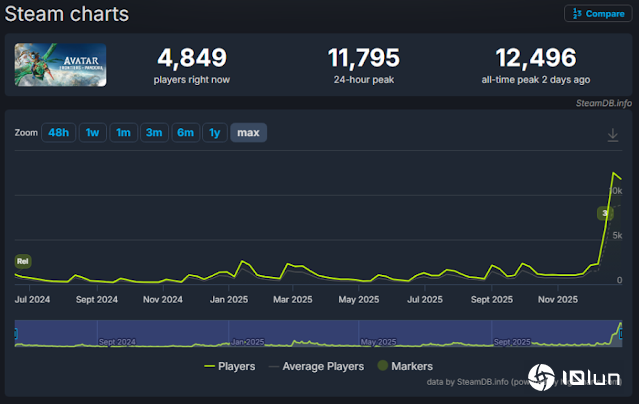Click the green Markers circle icon

point(380,366)
